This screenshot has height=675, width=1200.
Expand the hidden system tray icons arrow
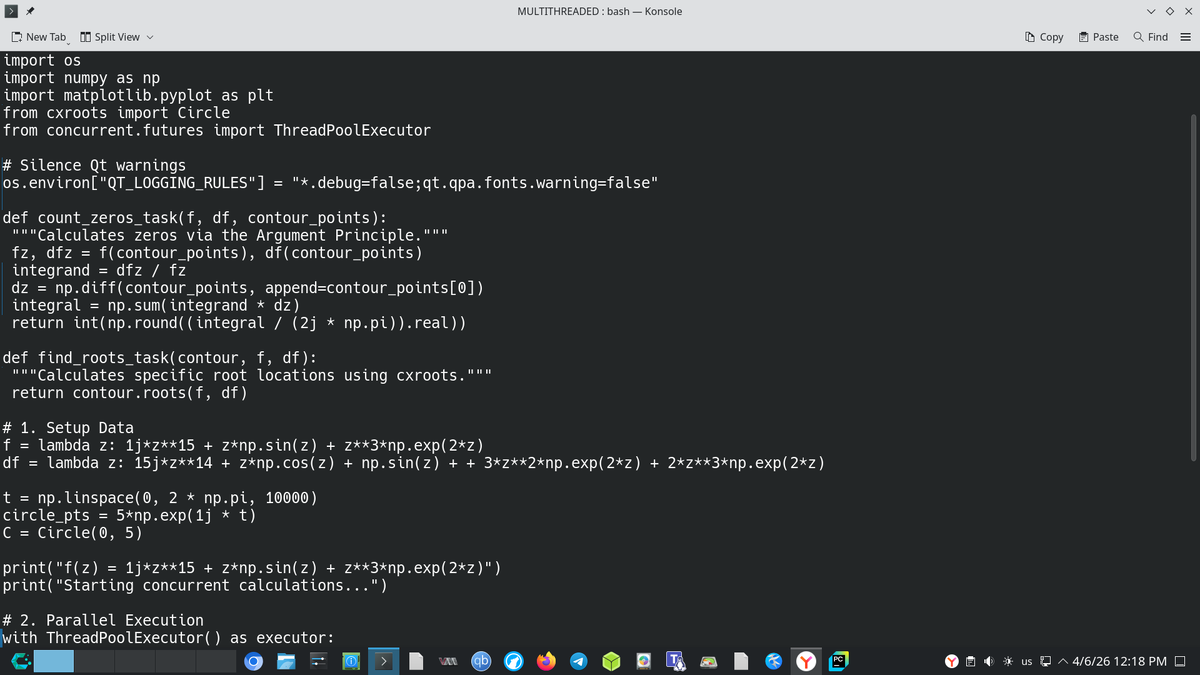pyautogui.click(x=1063, y=661)
